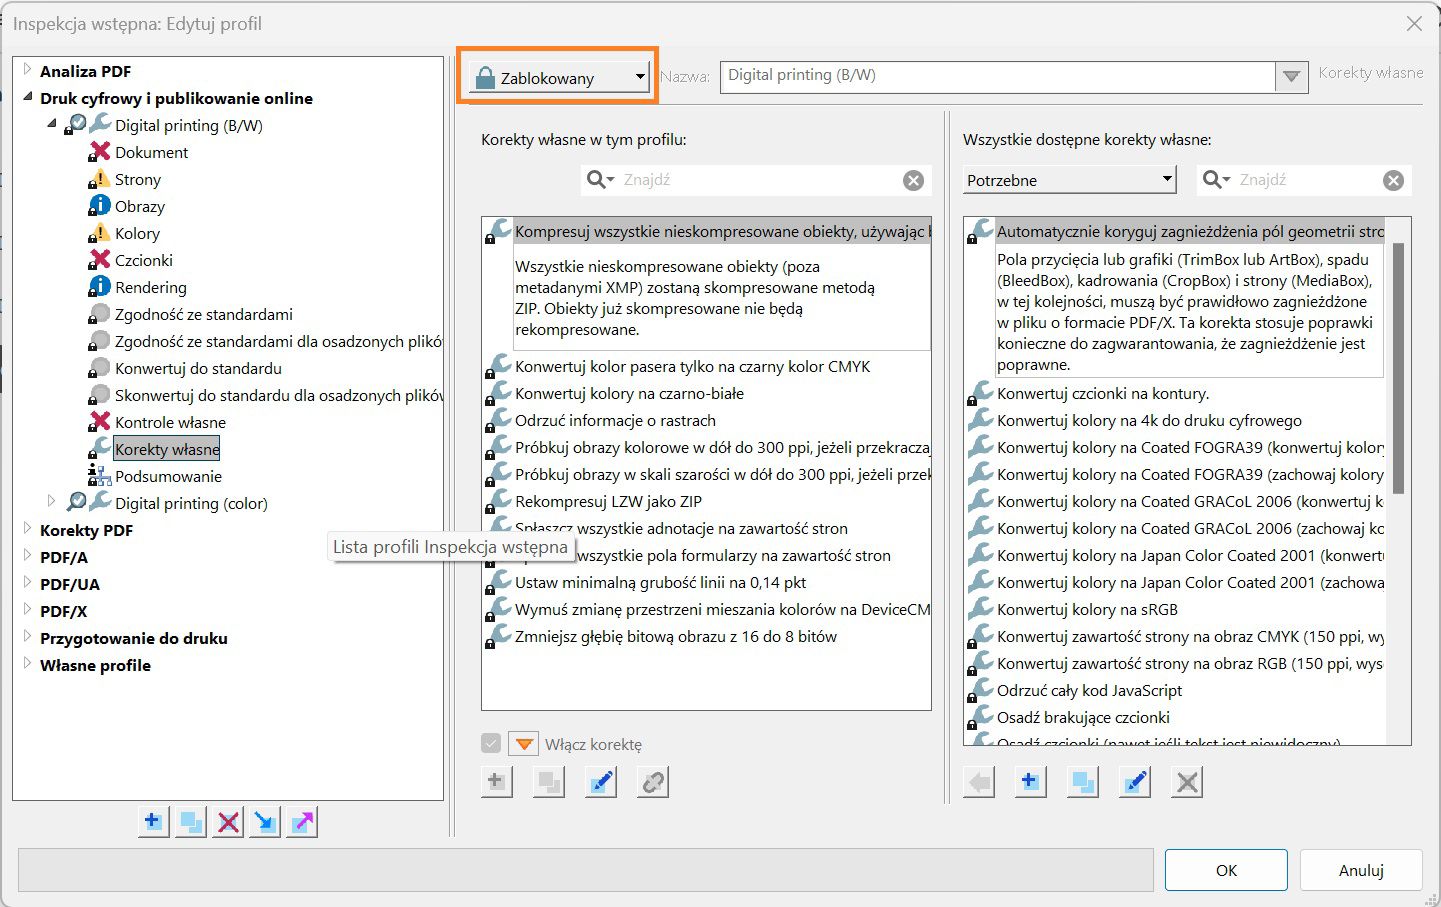Select Konwertuj kolory na sRGB in the available fixups

[1087, 609]
